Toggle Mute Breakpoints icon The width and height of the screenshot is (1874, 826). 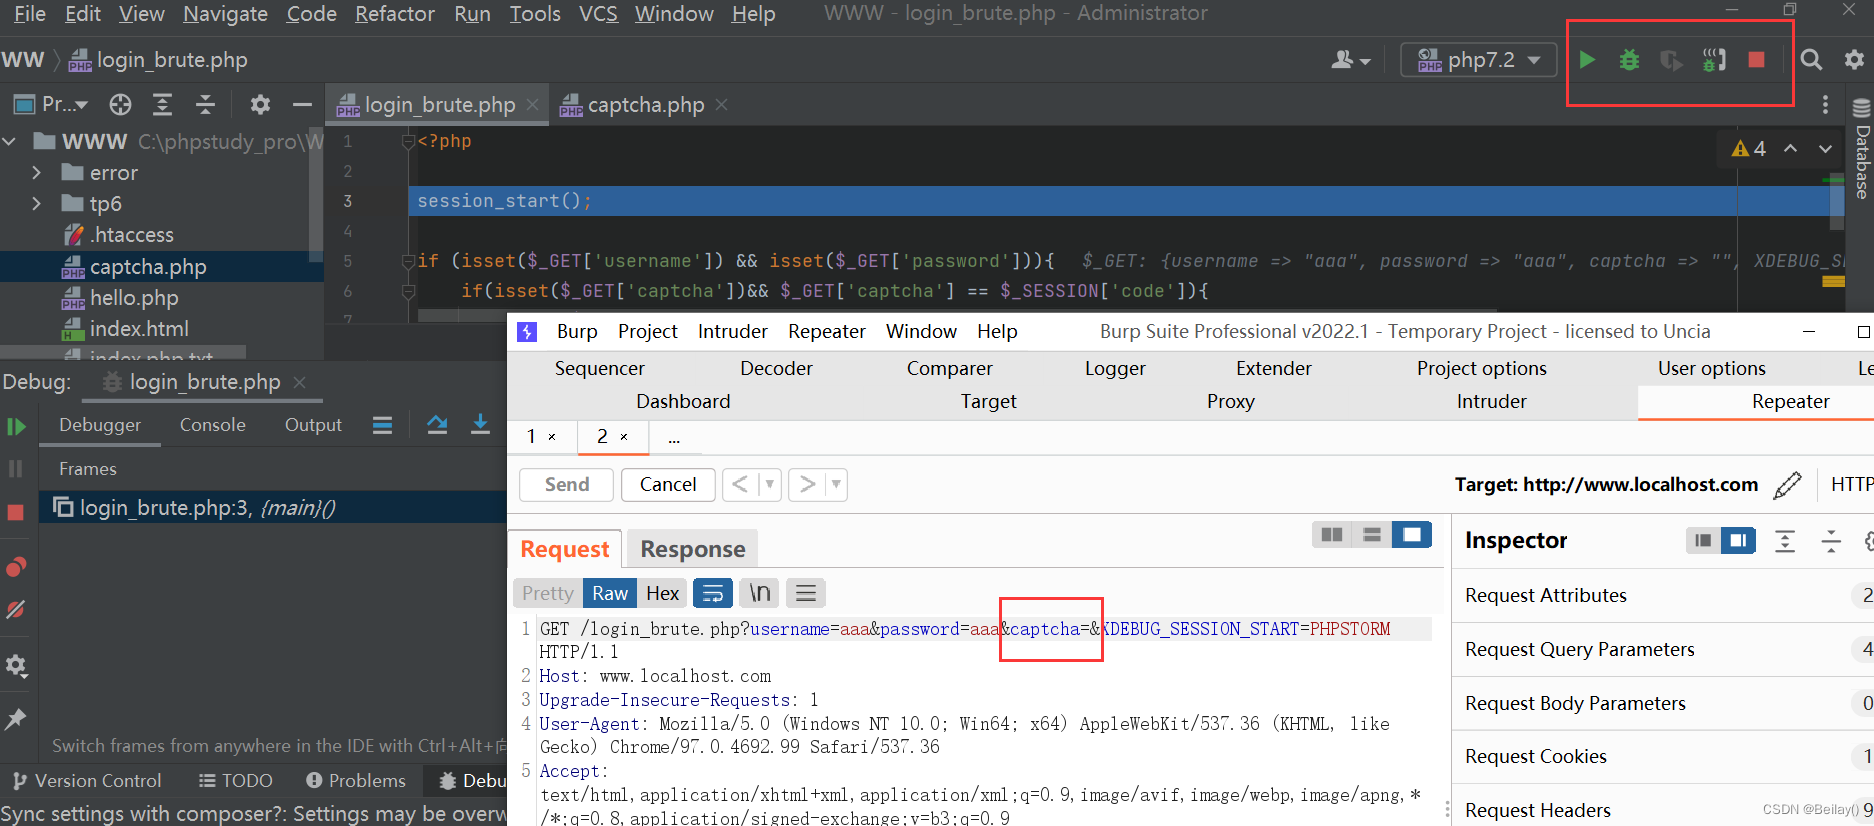pyautogui.click(x=16, y=610)
